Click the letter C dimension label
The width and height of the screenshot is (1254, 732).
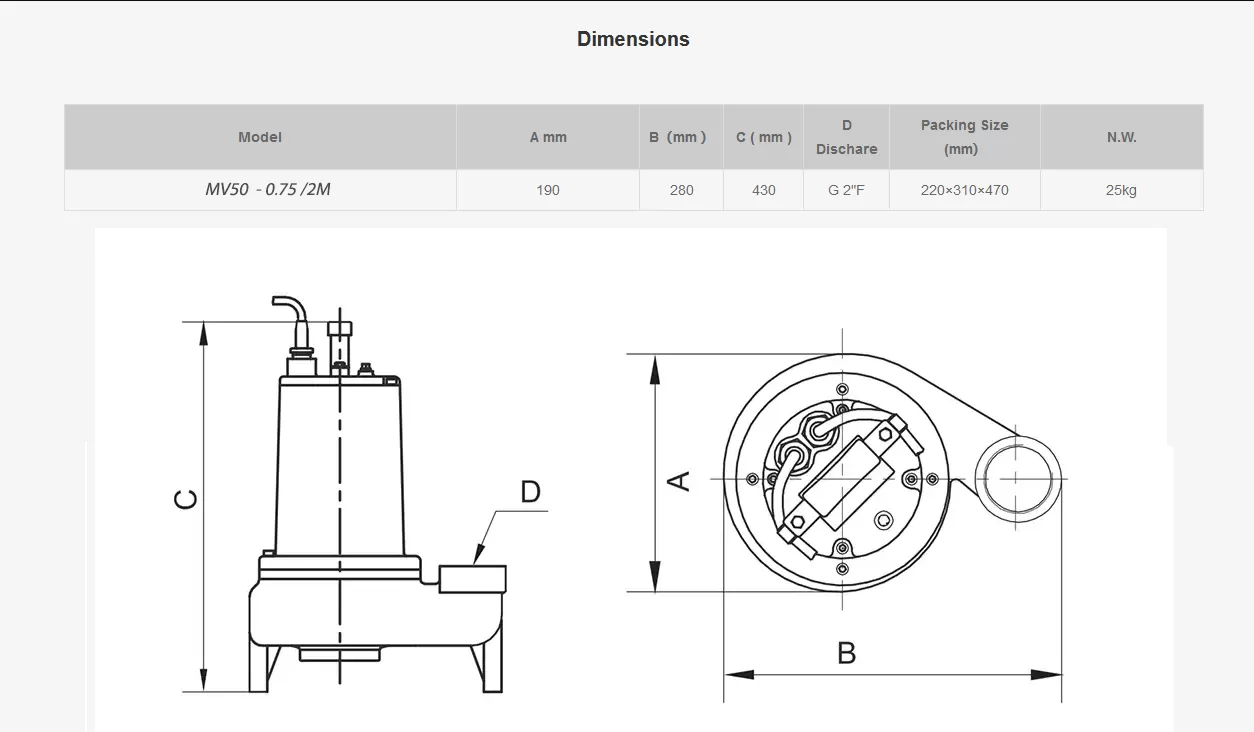(x=185, y=495)
